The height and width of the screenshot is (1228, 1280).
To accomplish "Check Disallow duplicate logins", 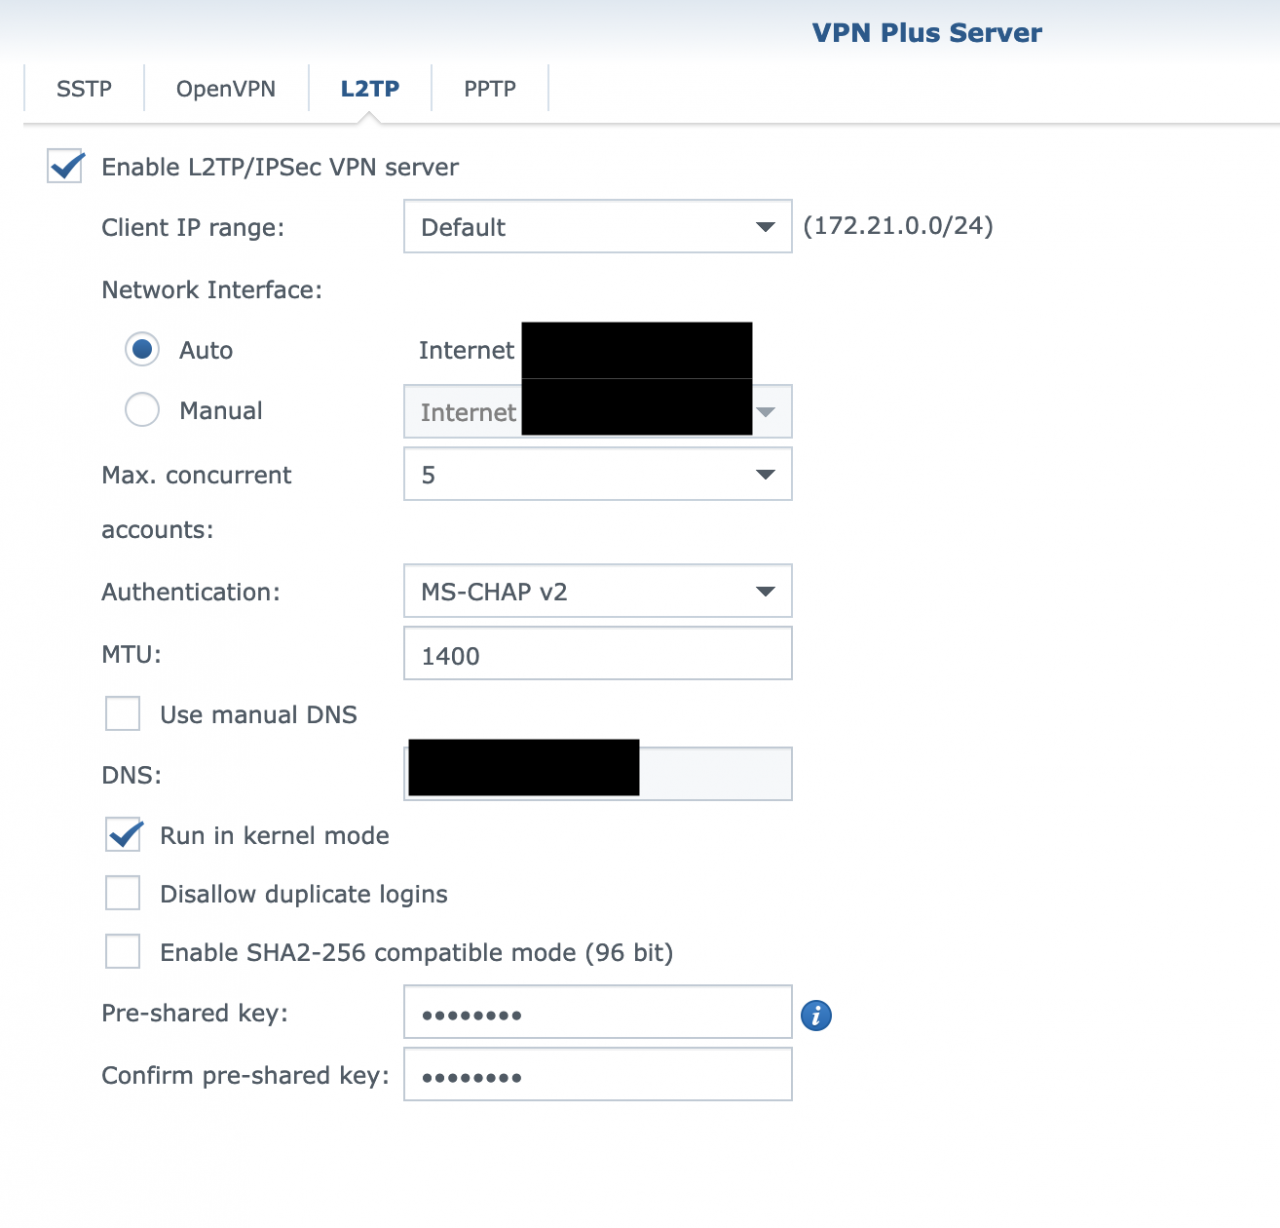I will click(123, 893).
